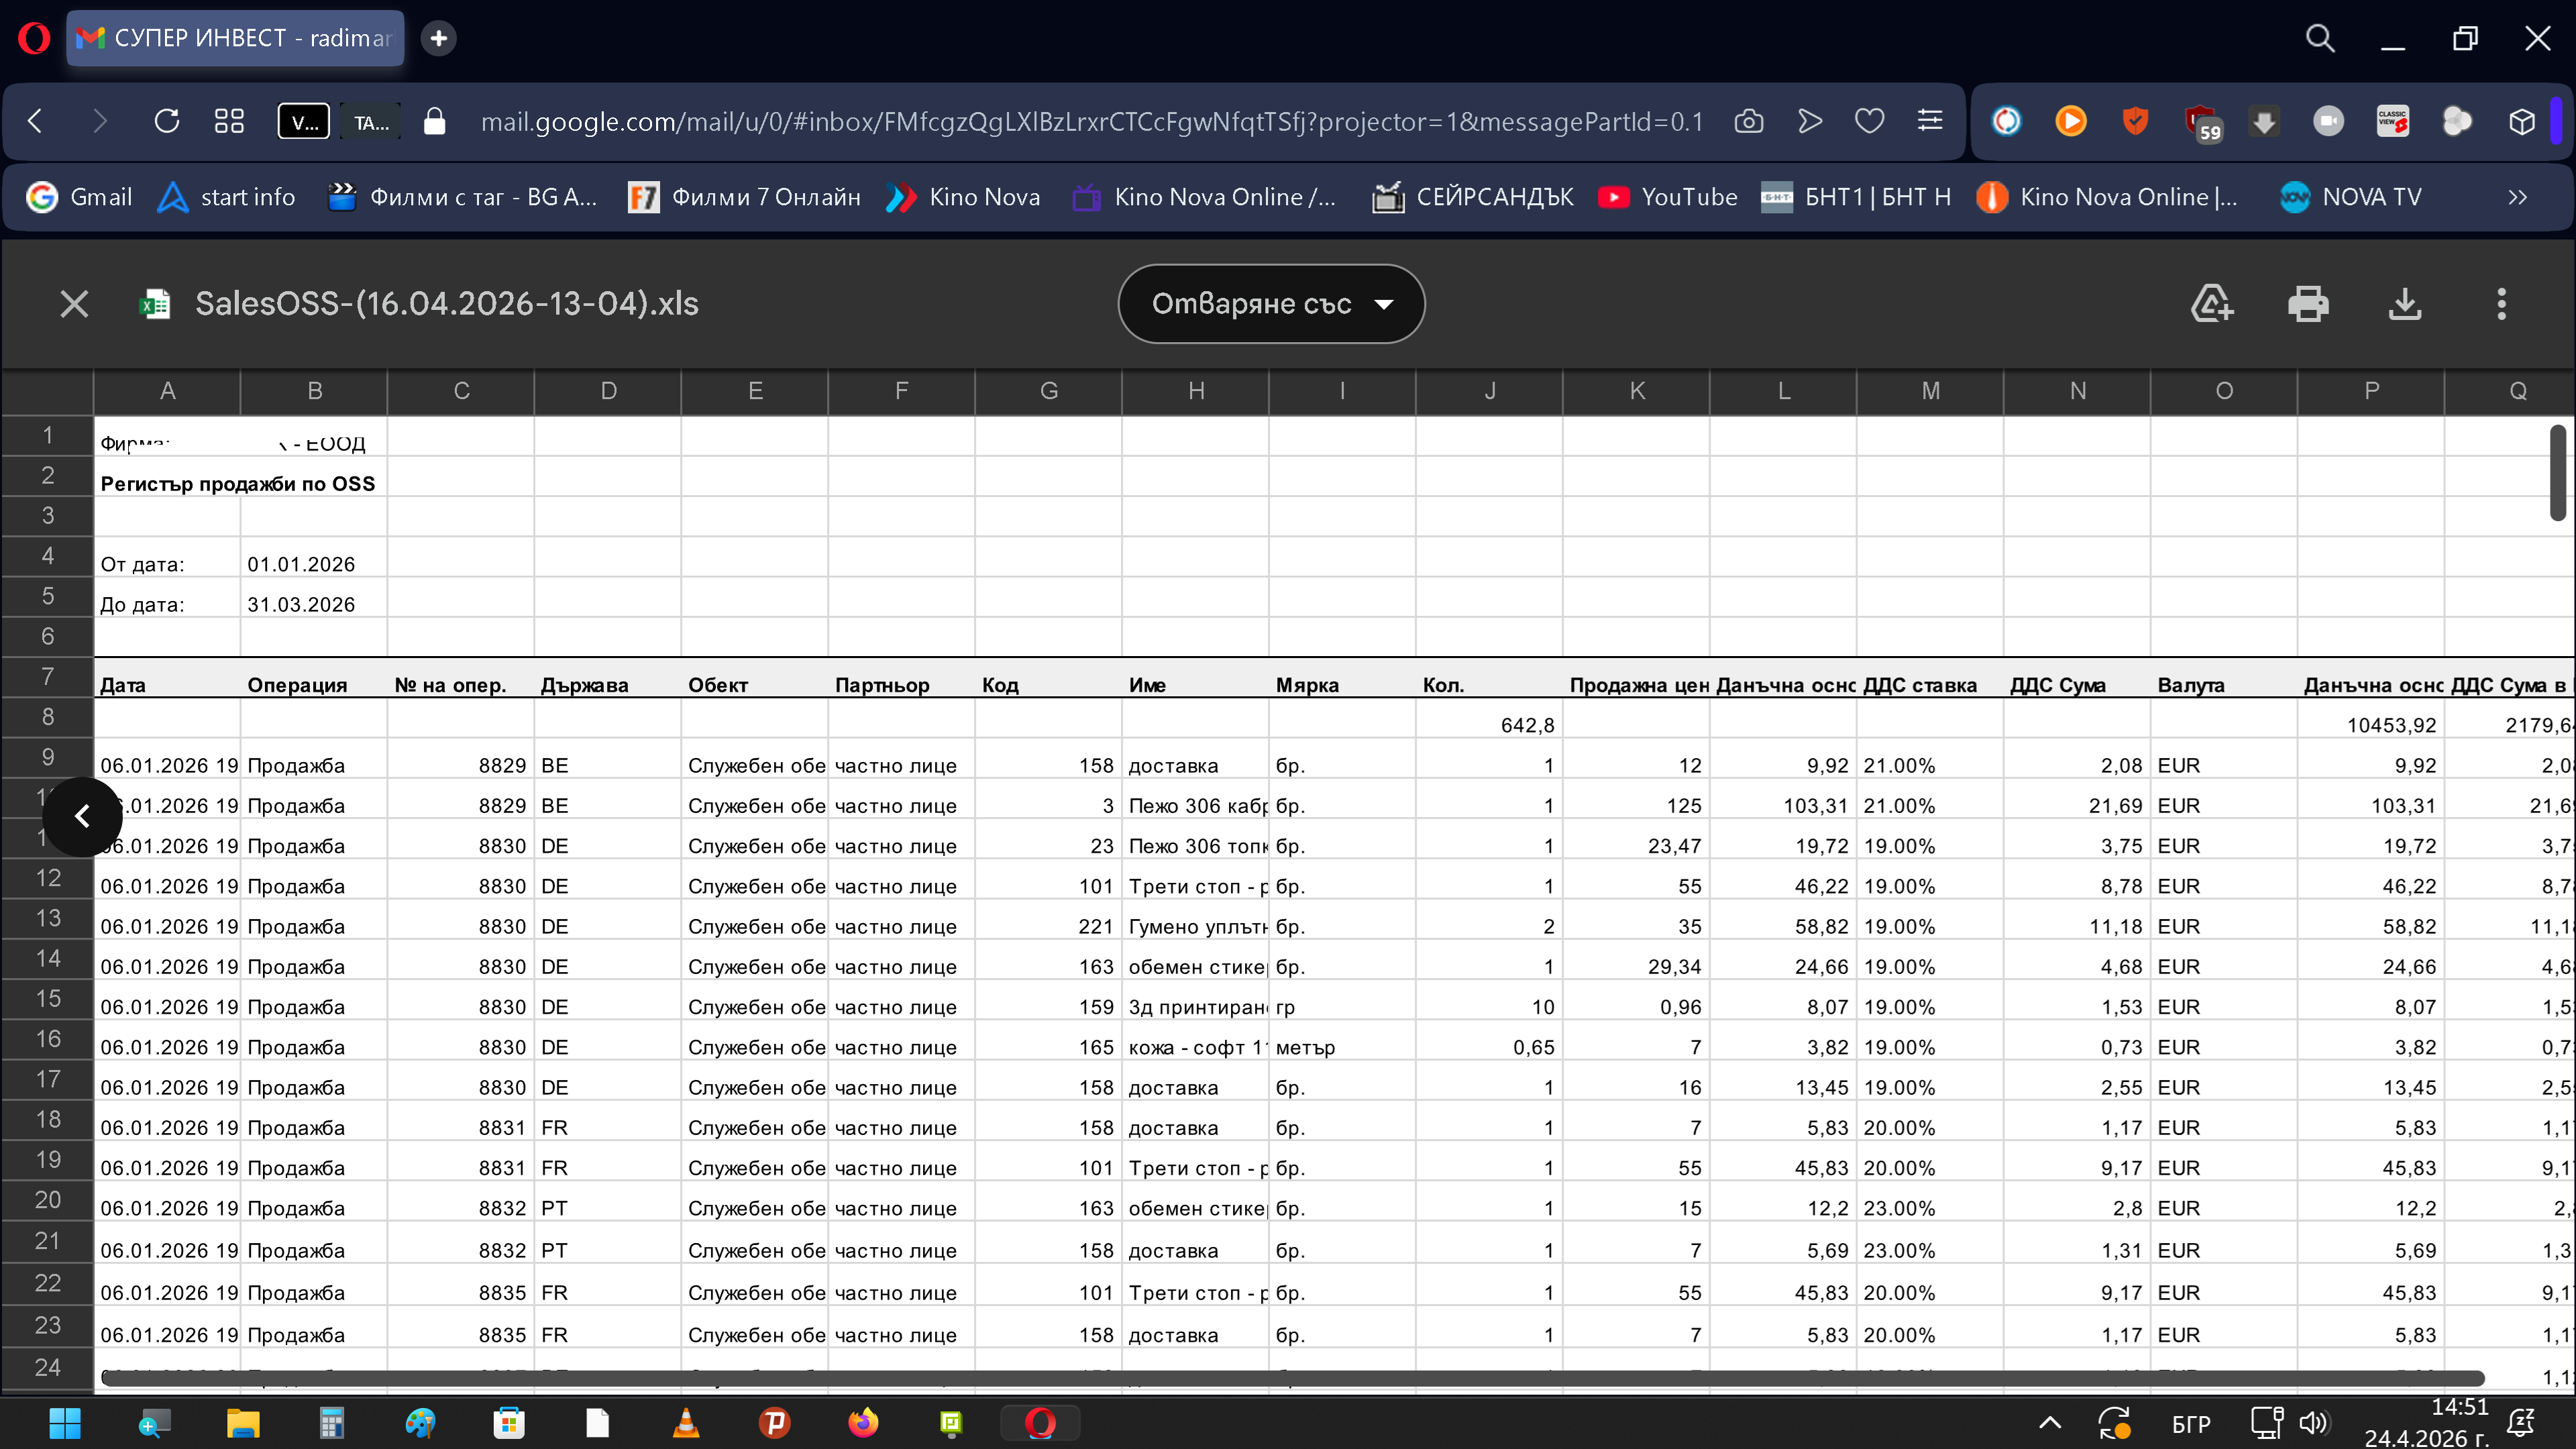Open the downloads arrow extension
The image size is (2576, 1449).
click(2264, 122)
